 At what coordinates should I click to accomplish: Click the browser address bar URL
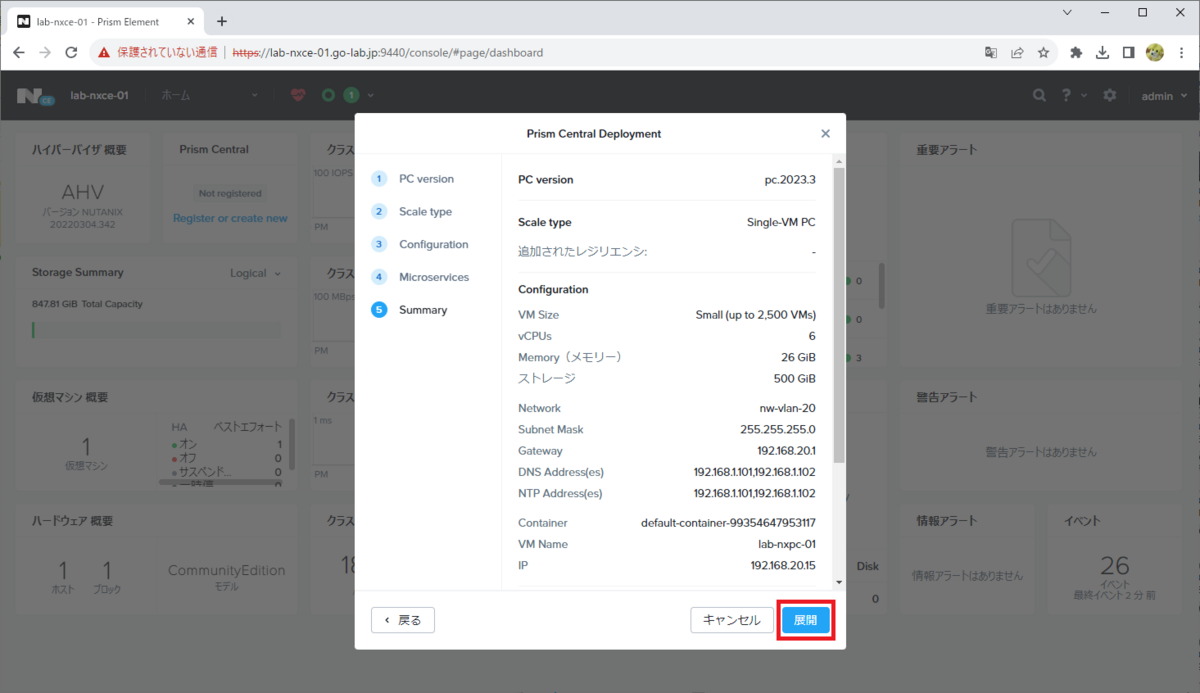(388, 52)
